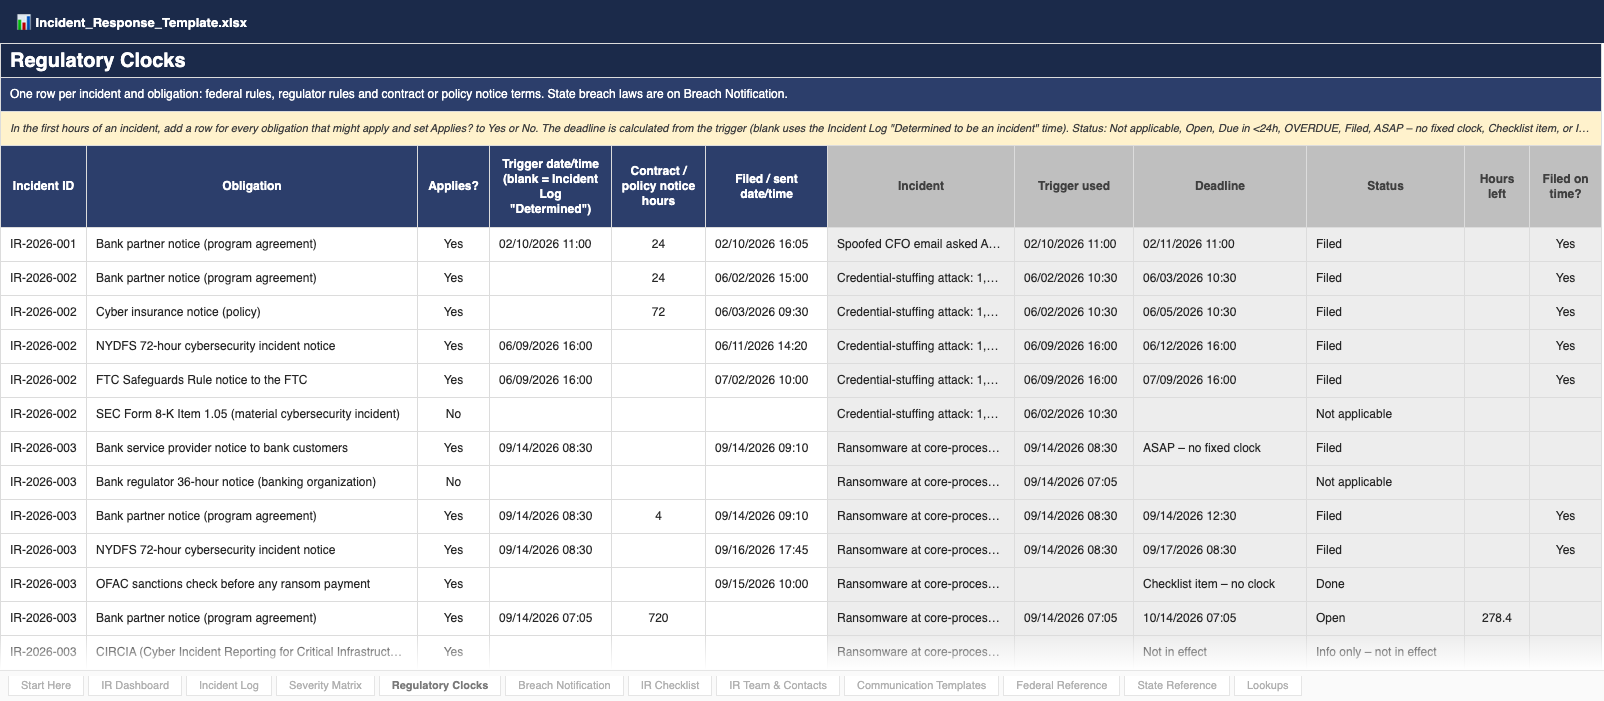
Task: Go to the Severity Matrix tab
Action: [325, 685]
